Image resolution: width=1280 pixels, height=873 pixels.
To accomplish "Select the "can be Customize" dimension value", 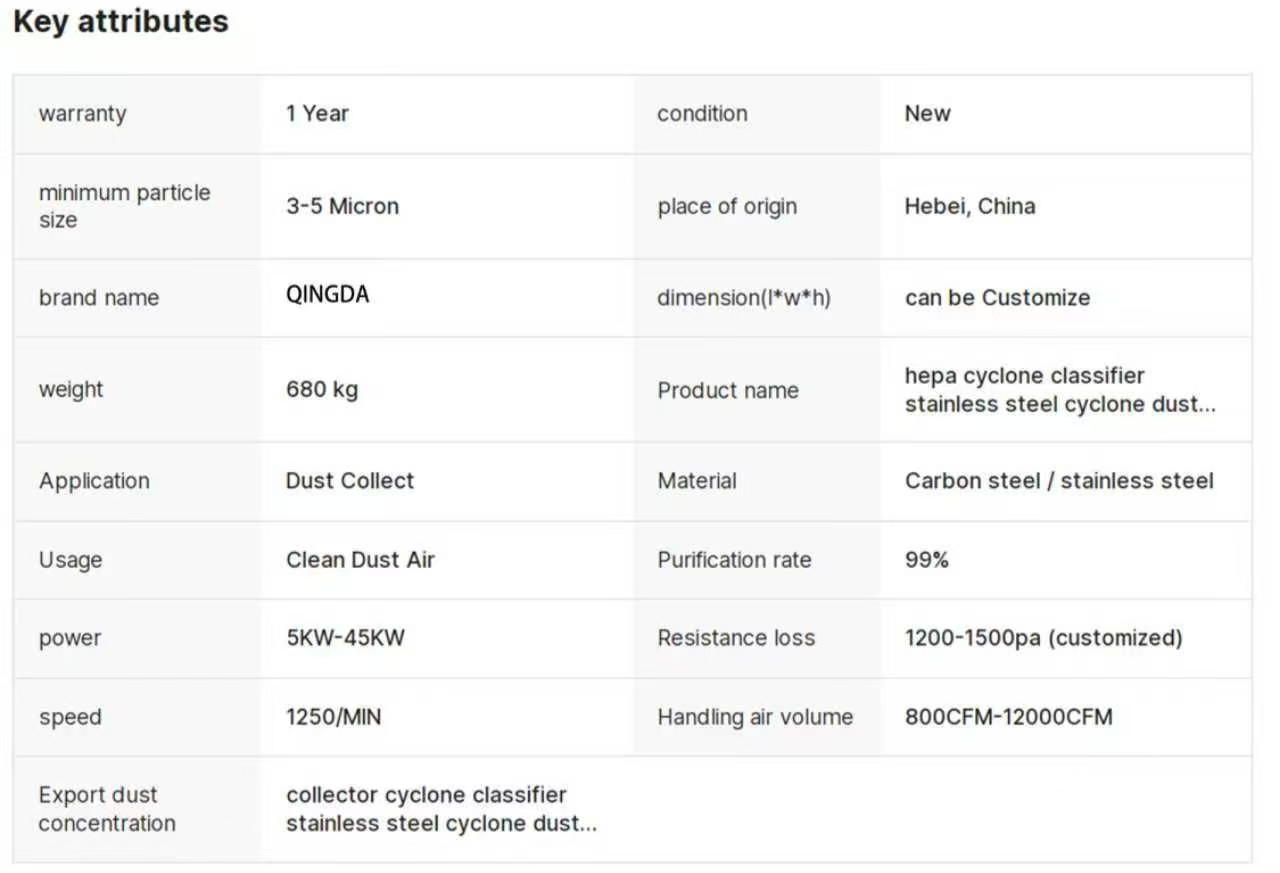I will click(997, 298).
